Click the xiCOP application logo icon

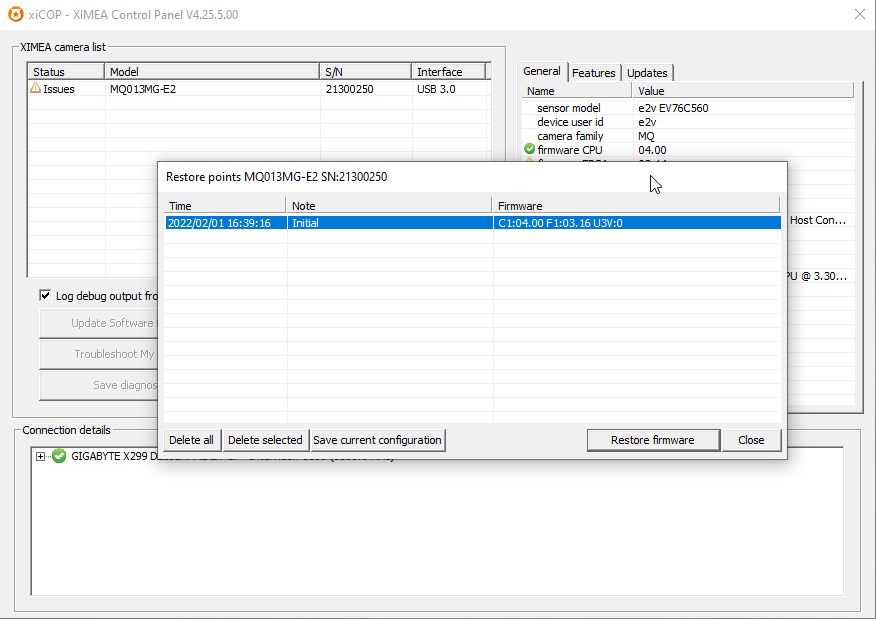pos(16,15)
